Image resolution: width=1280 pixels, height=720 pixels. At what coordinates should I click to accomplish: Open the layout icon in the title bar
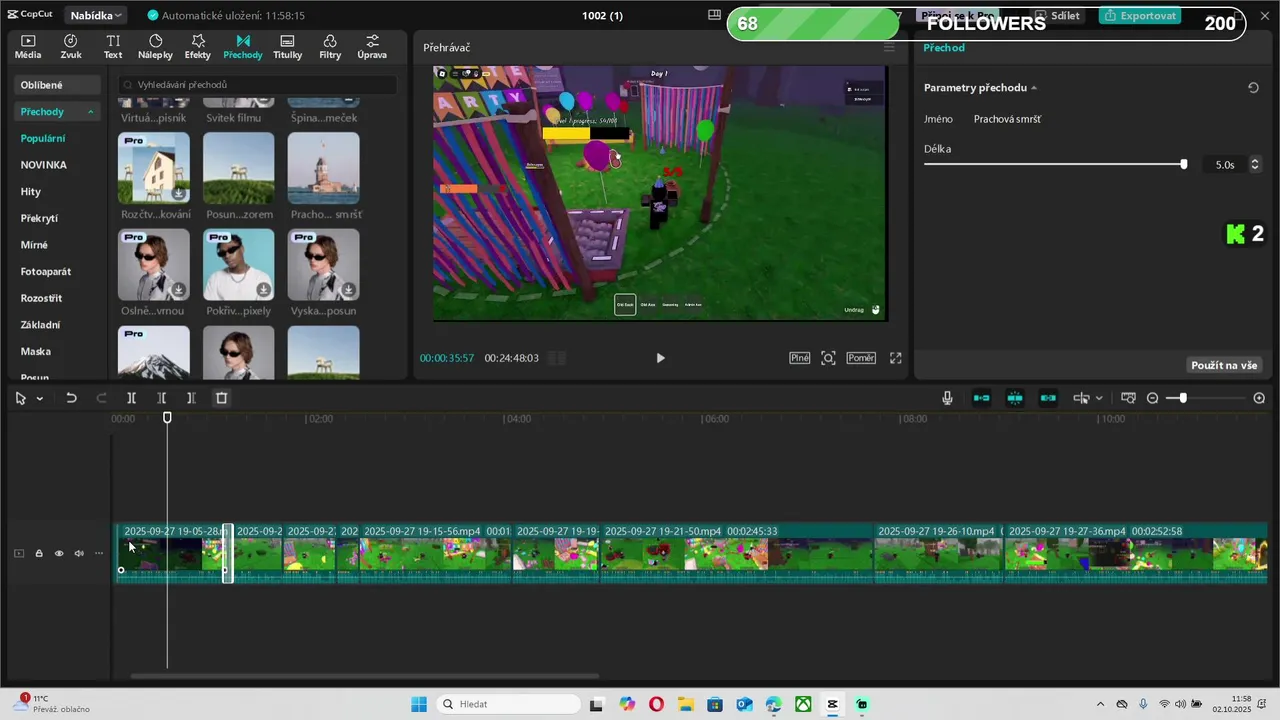(x=714, y=15)
